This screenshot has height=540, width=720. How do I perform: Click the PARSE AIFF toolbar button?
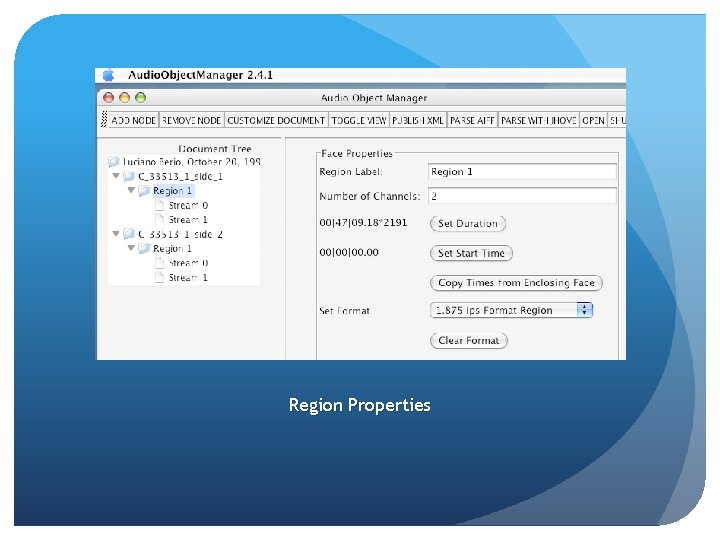click(x=472, y=120)
